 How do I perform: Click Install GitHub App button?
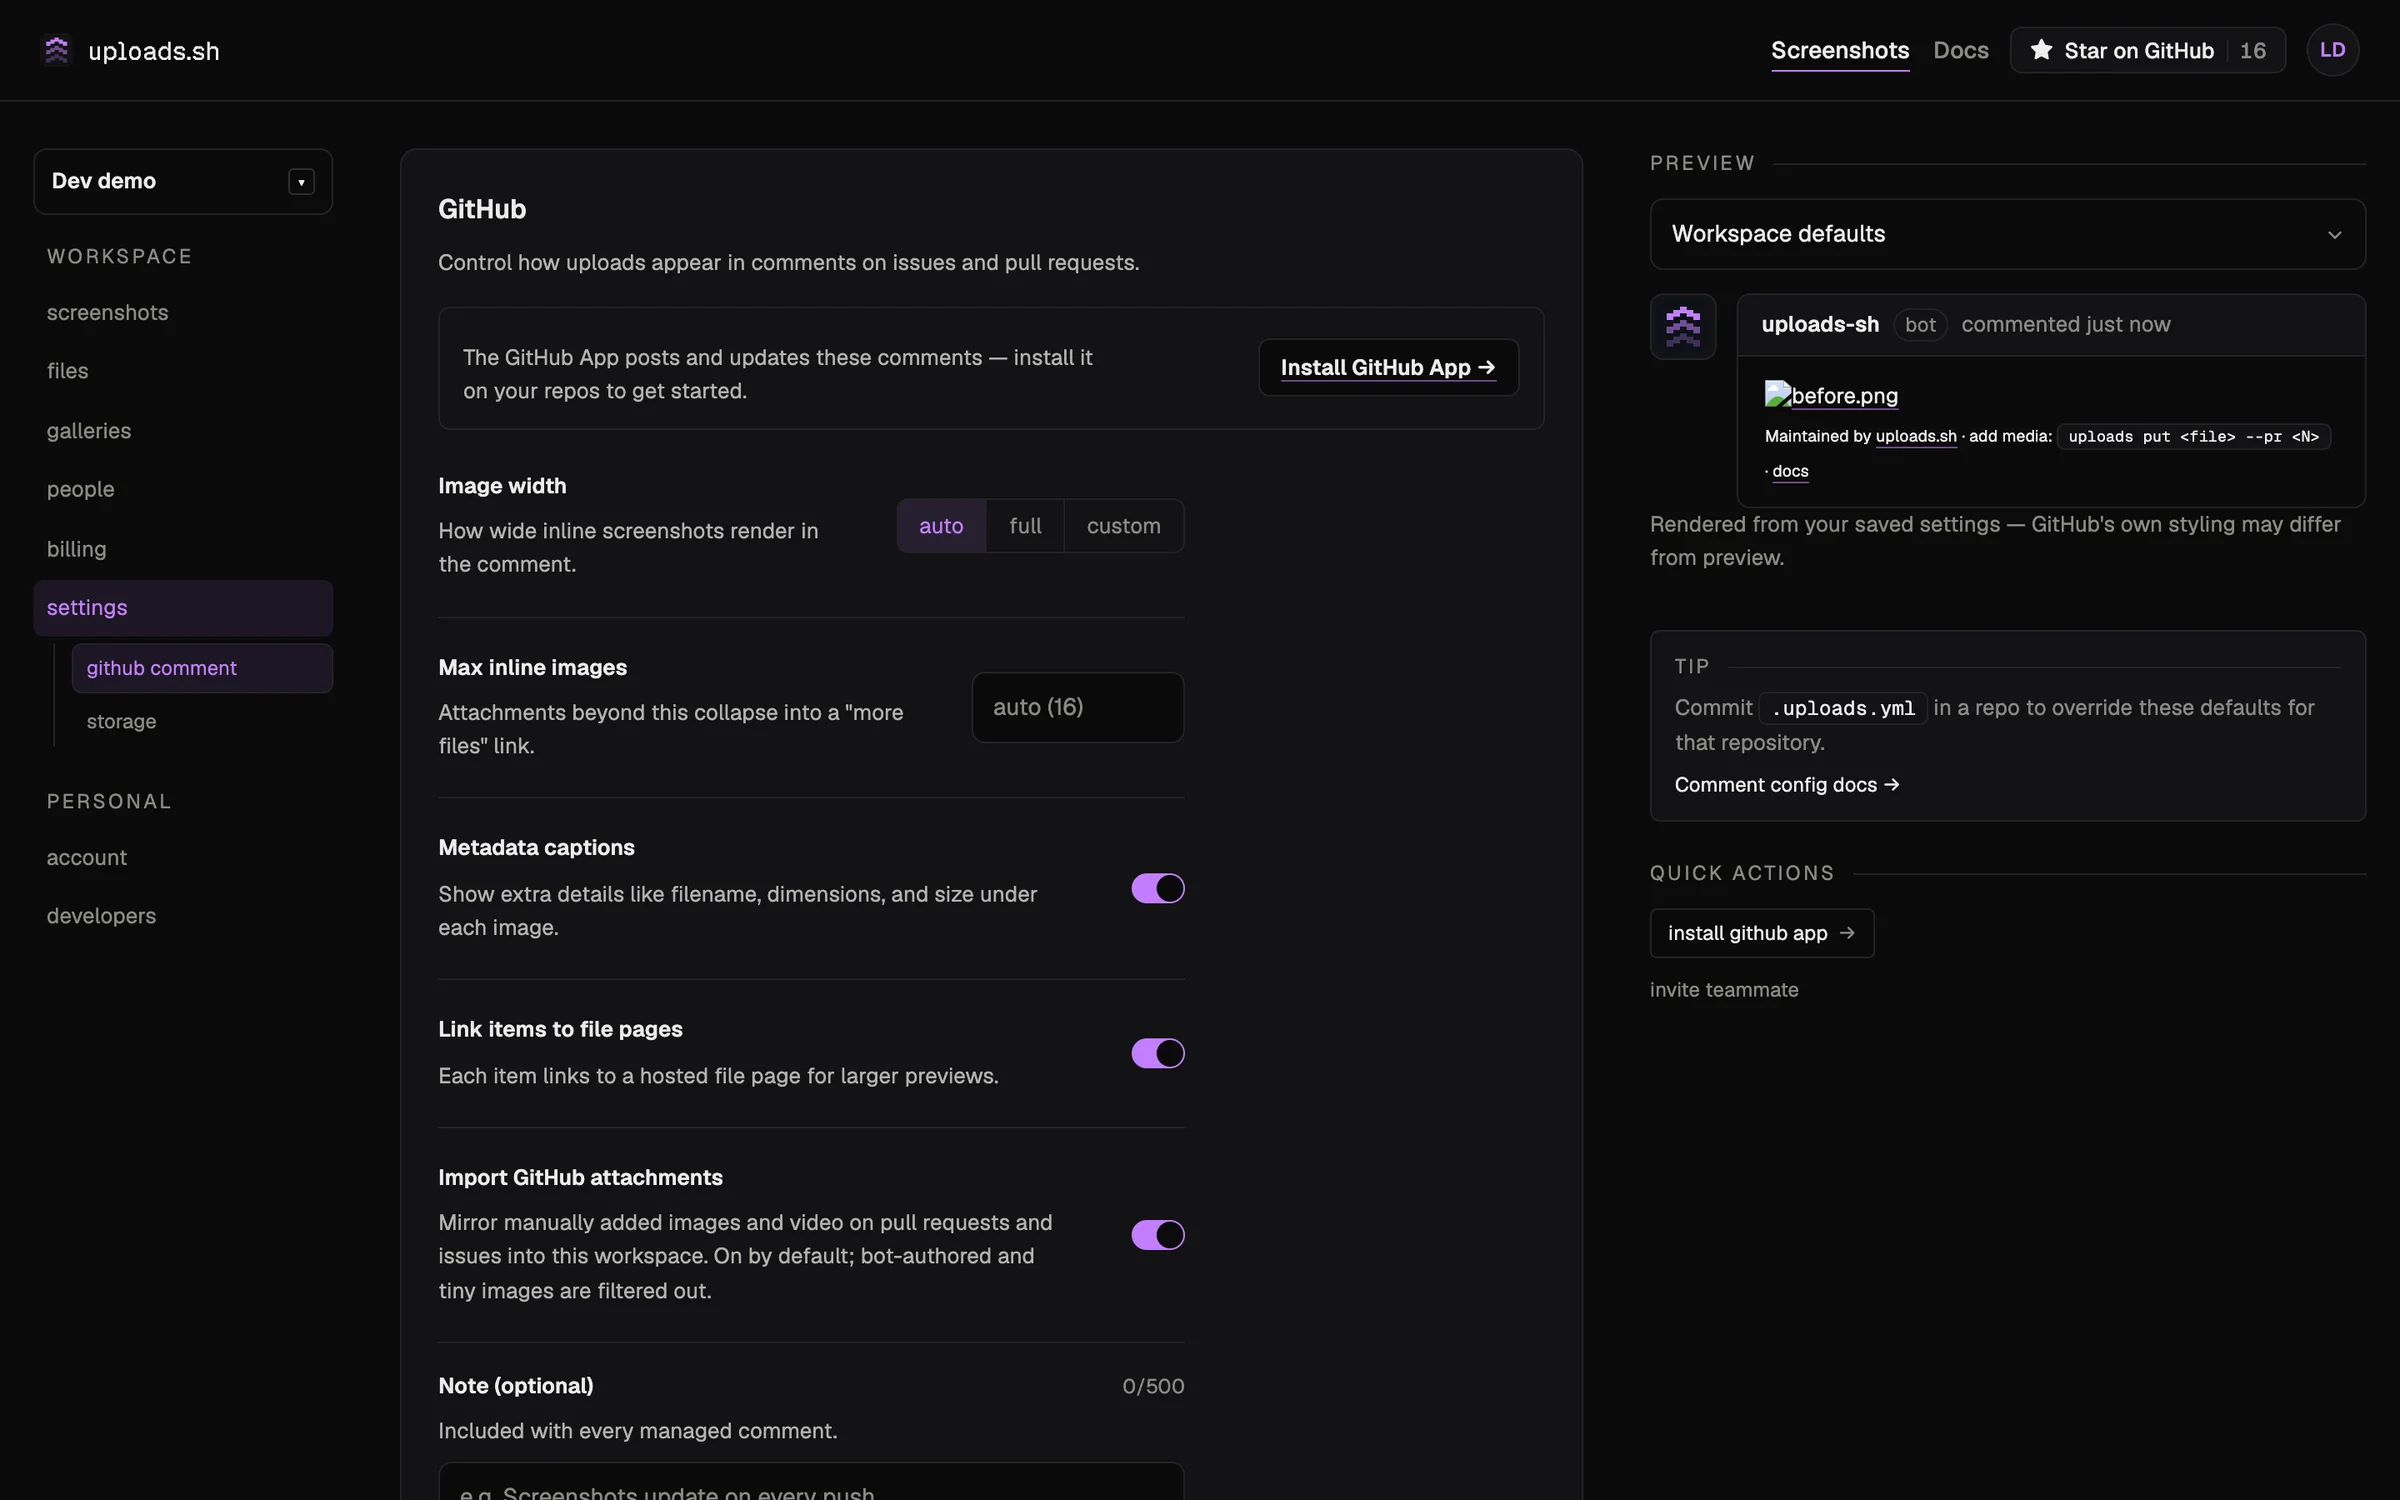[x=1388, y=368]
